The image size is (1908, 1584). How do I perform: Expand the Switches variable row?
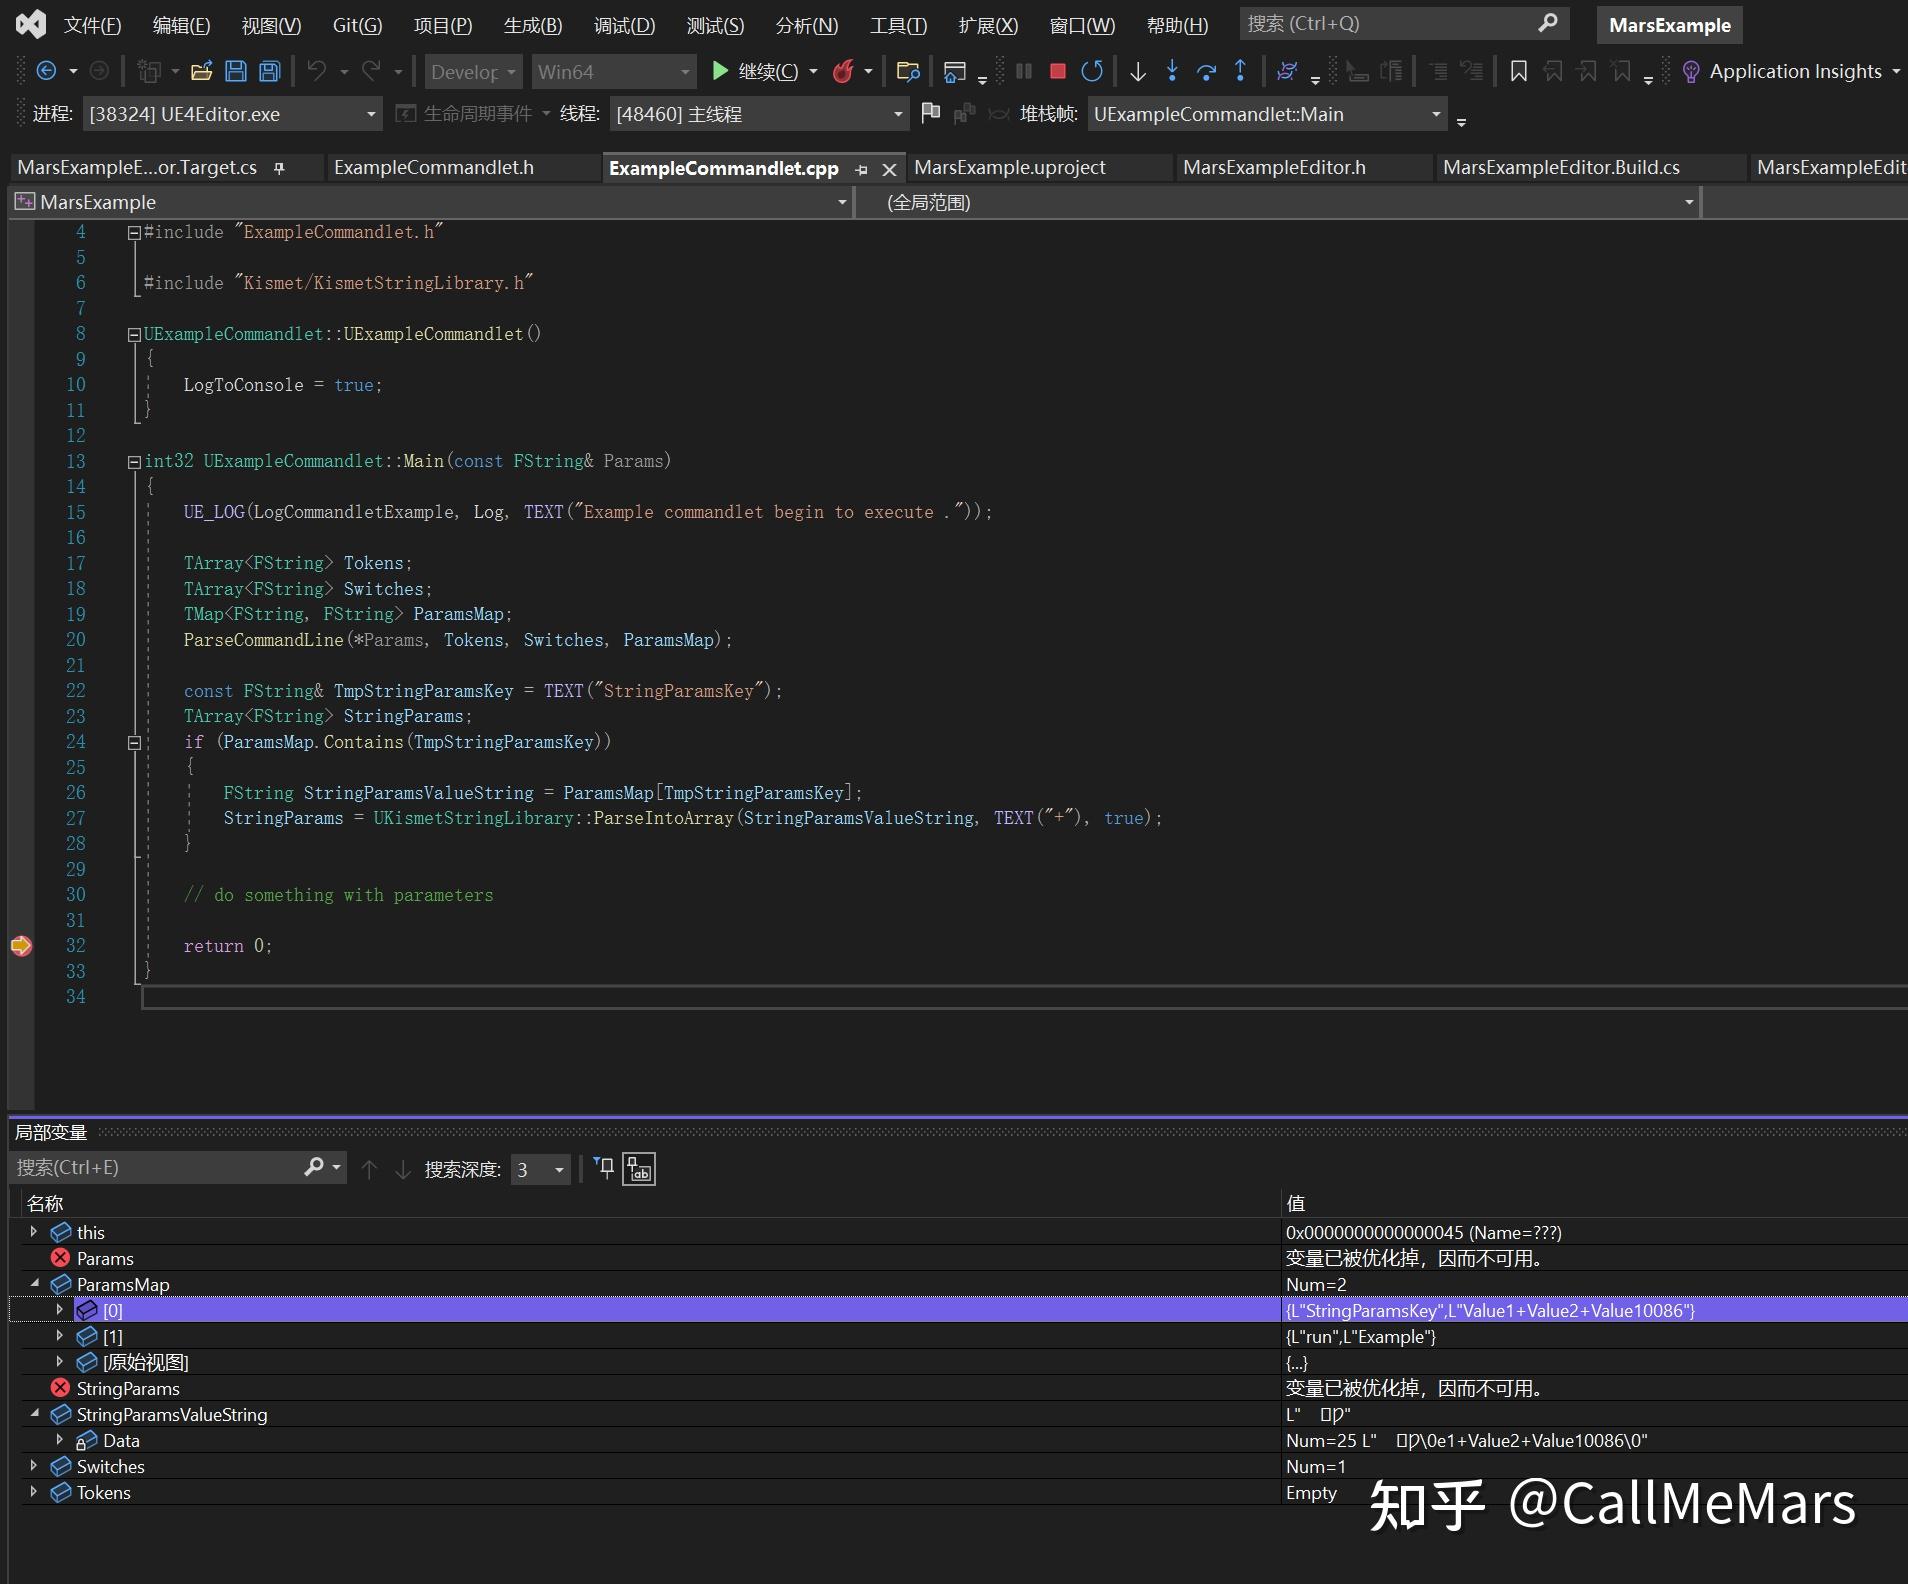[33, 1465]
